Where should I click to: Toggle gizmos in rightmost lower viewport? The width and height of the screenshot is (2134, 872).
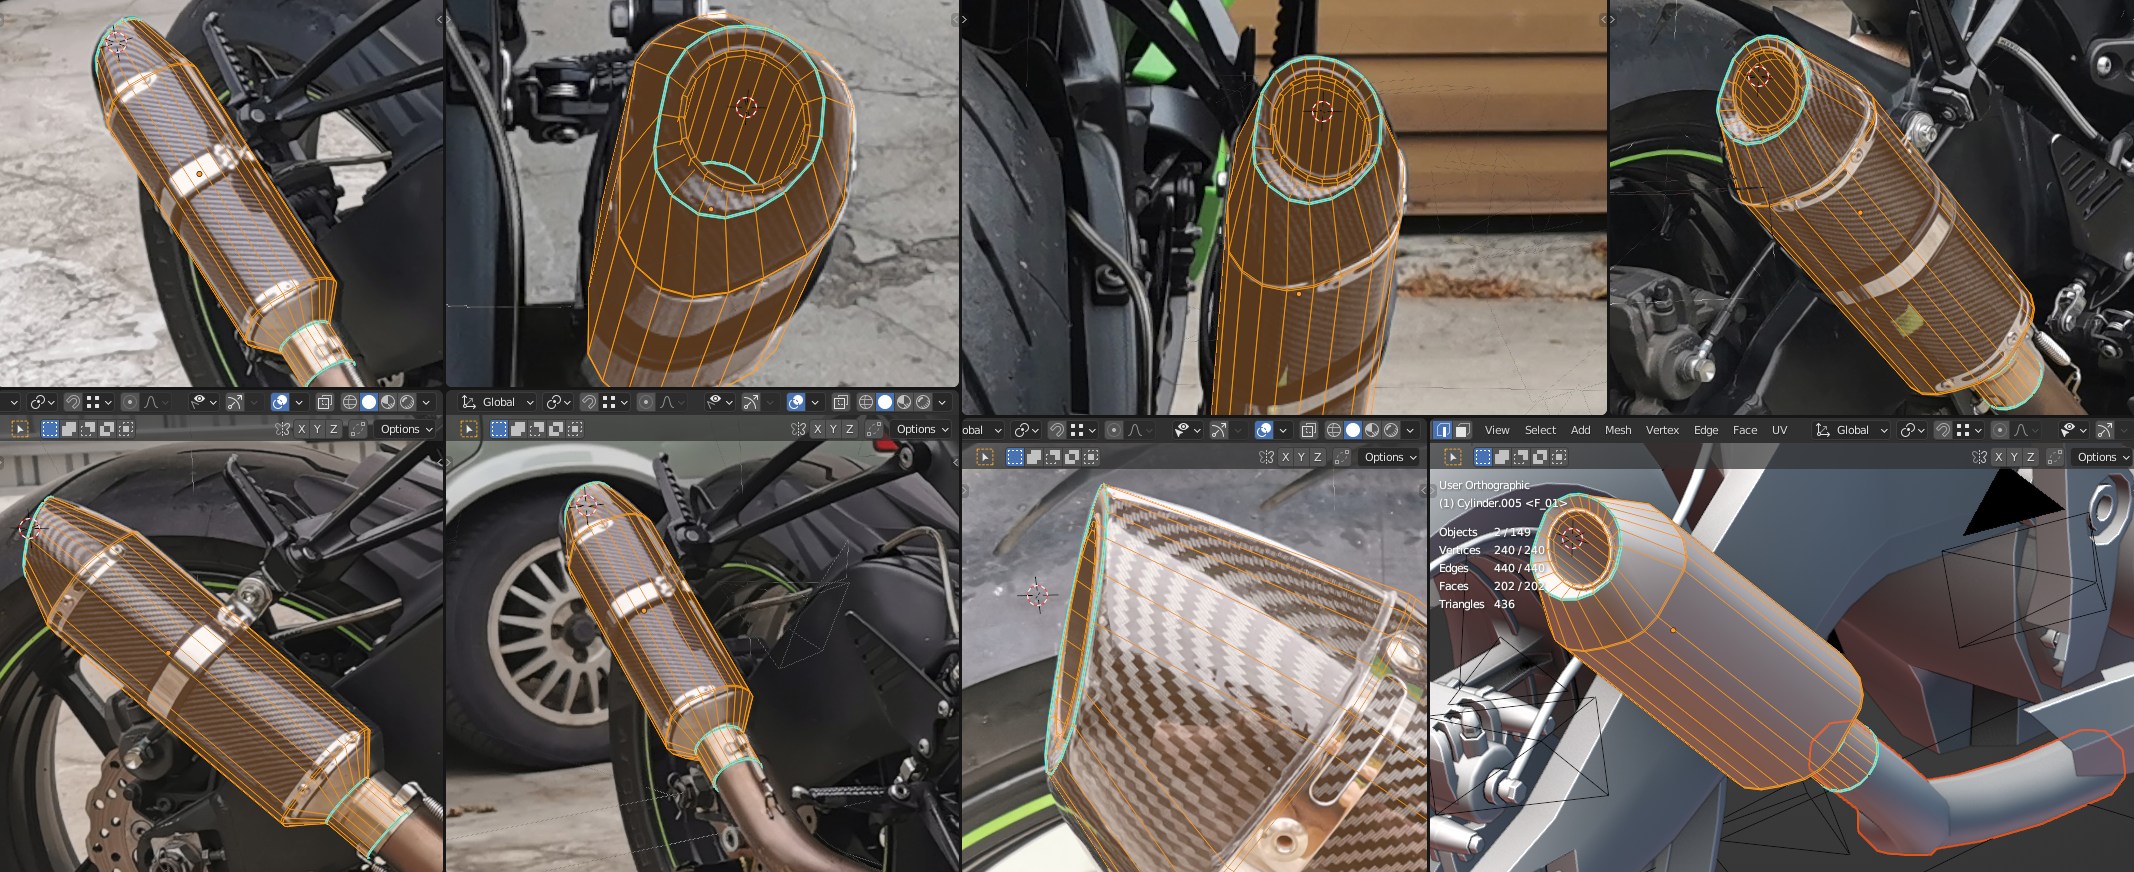click(x=2105, y=430)
